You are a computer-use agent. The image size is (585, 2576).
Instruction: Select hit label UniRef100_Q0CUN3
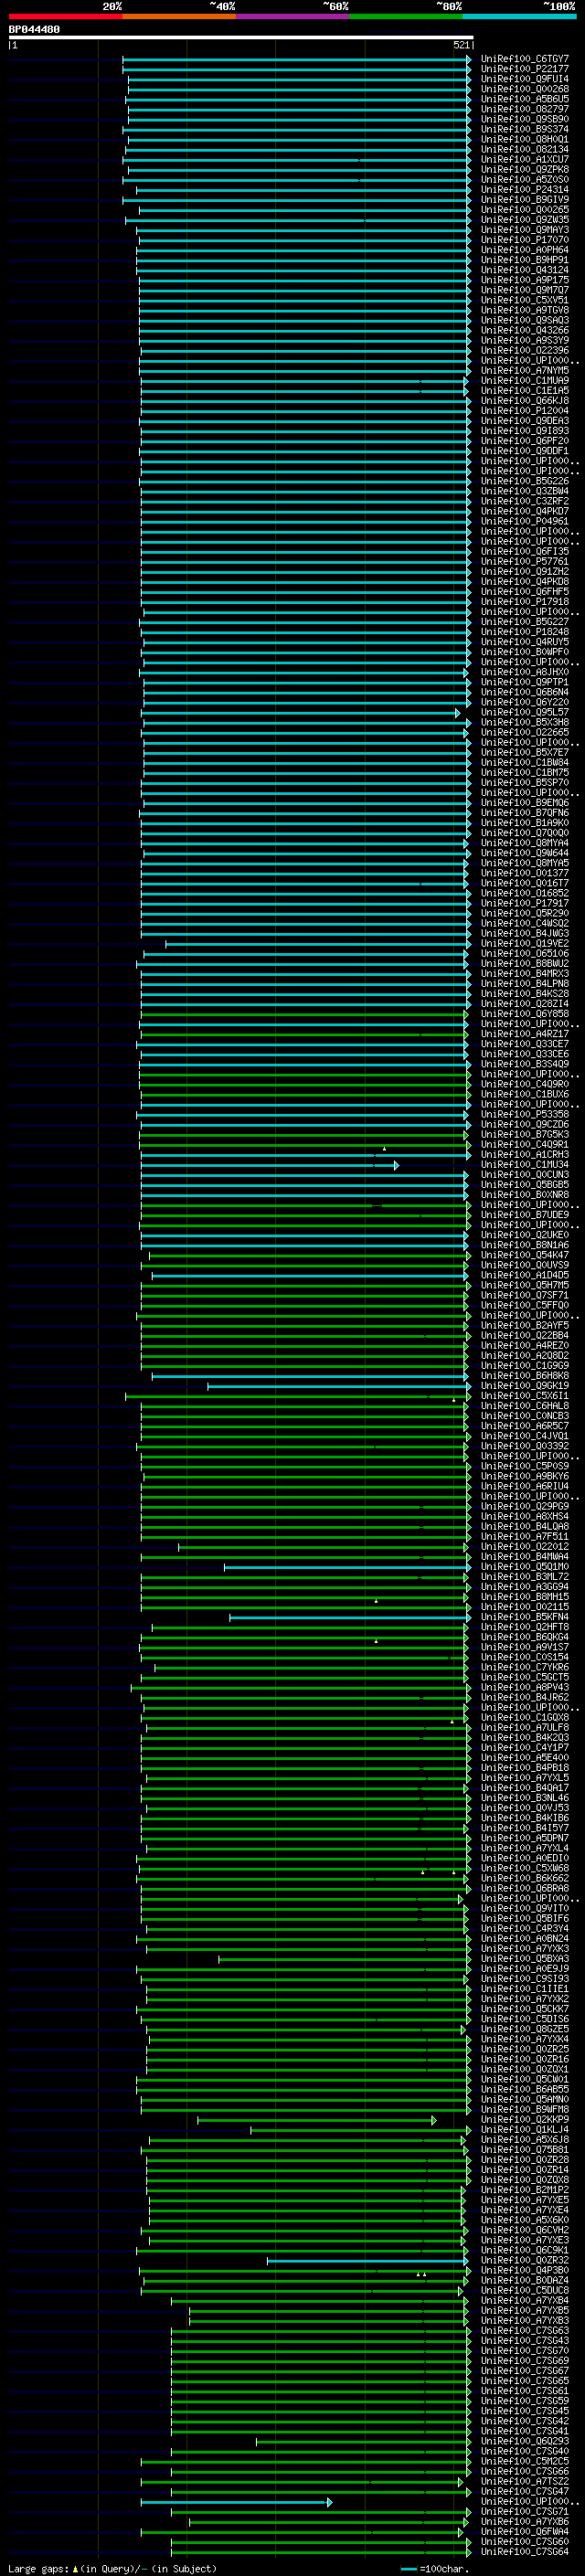pyautogui.click(x=525, y=1175)
